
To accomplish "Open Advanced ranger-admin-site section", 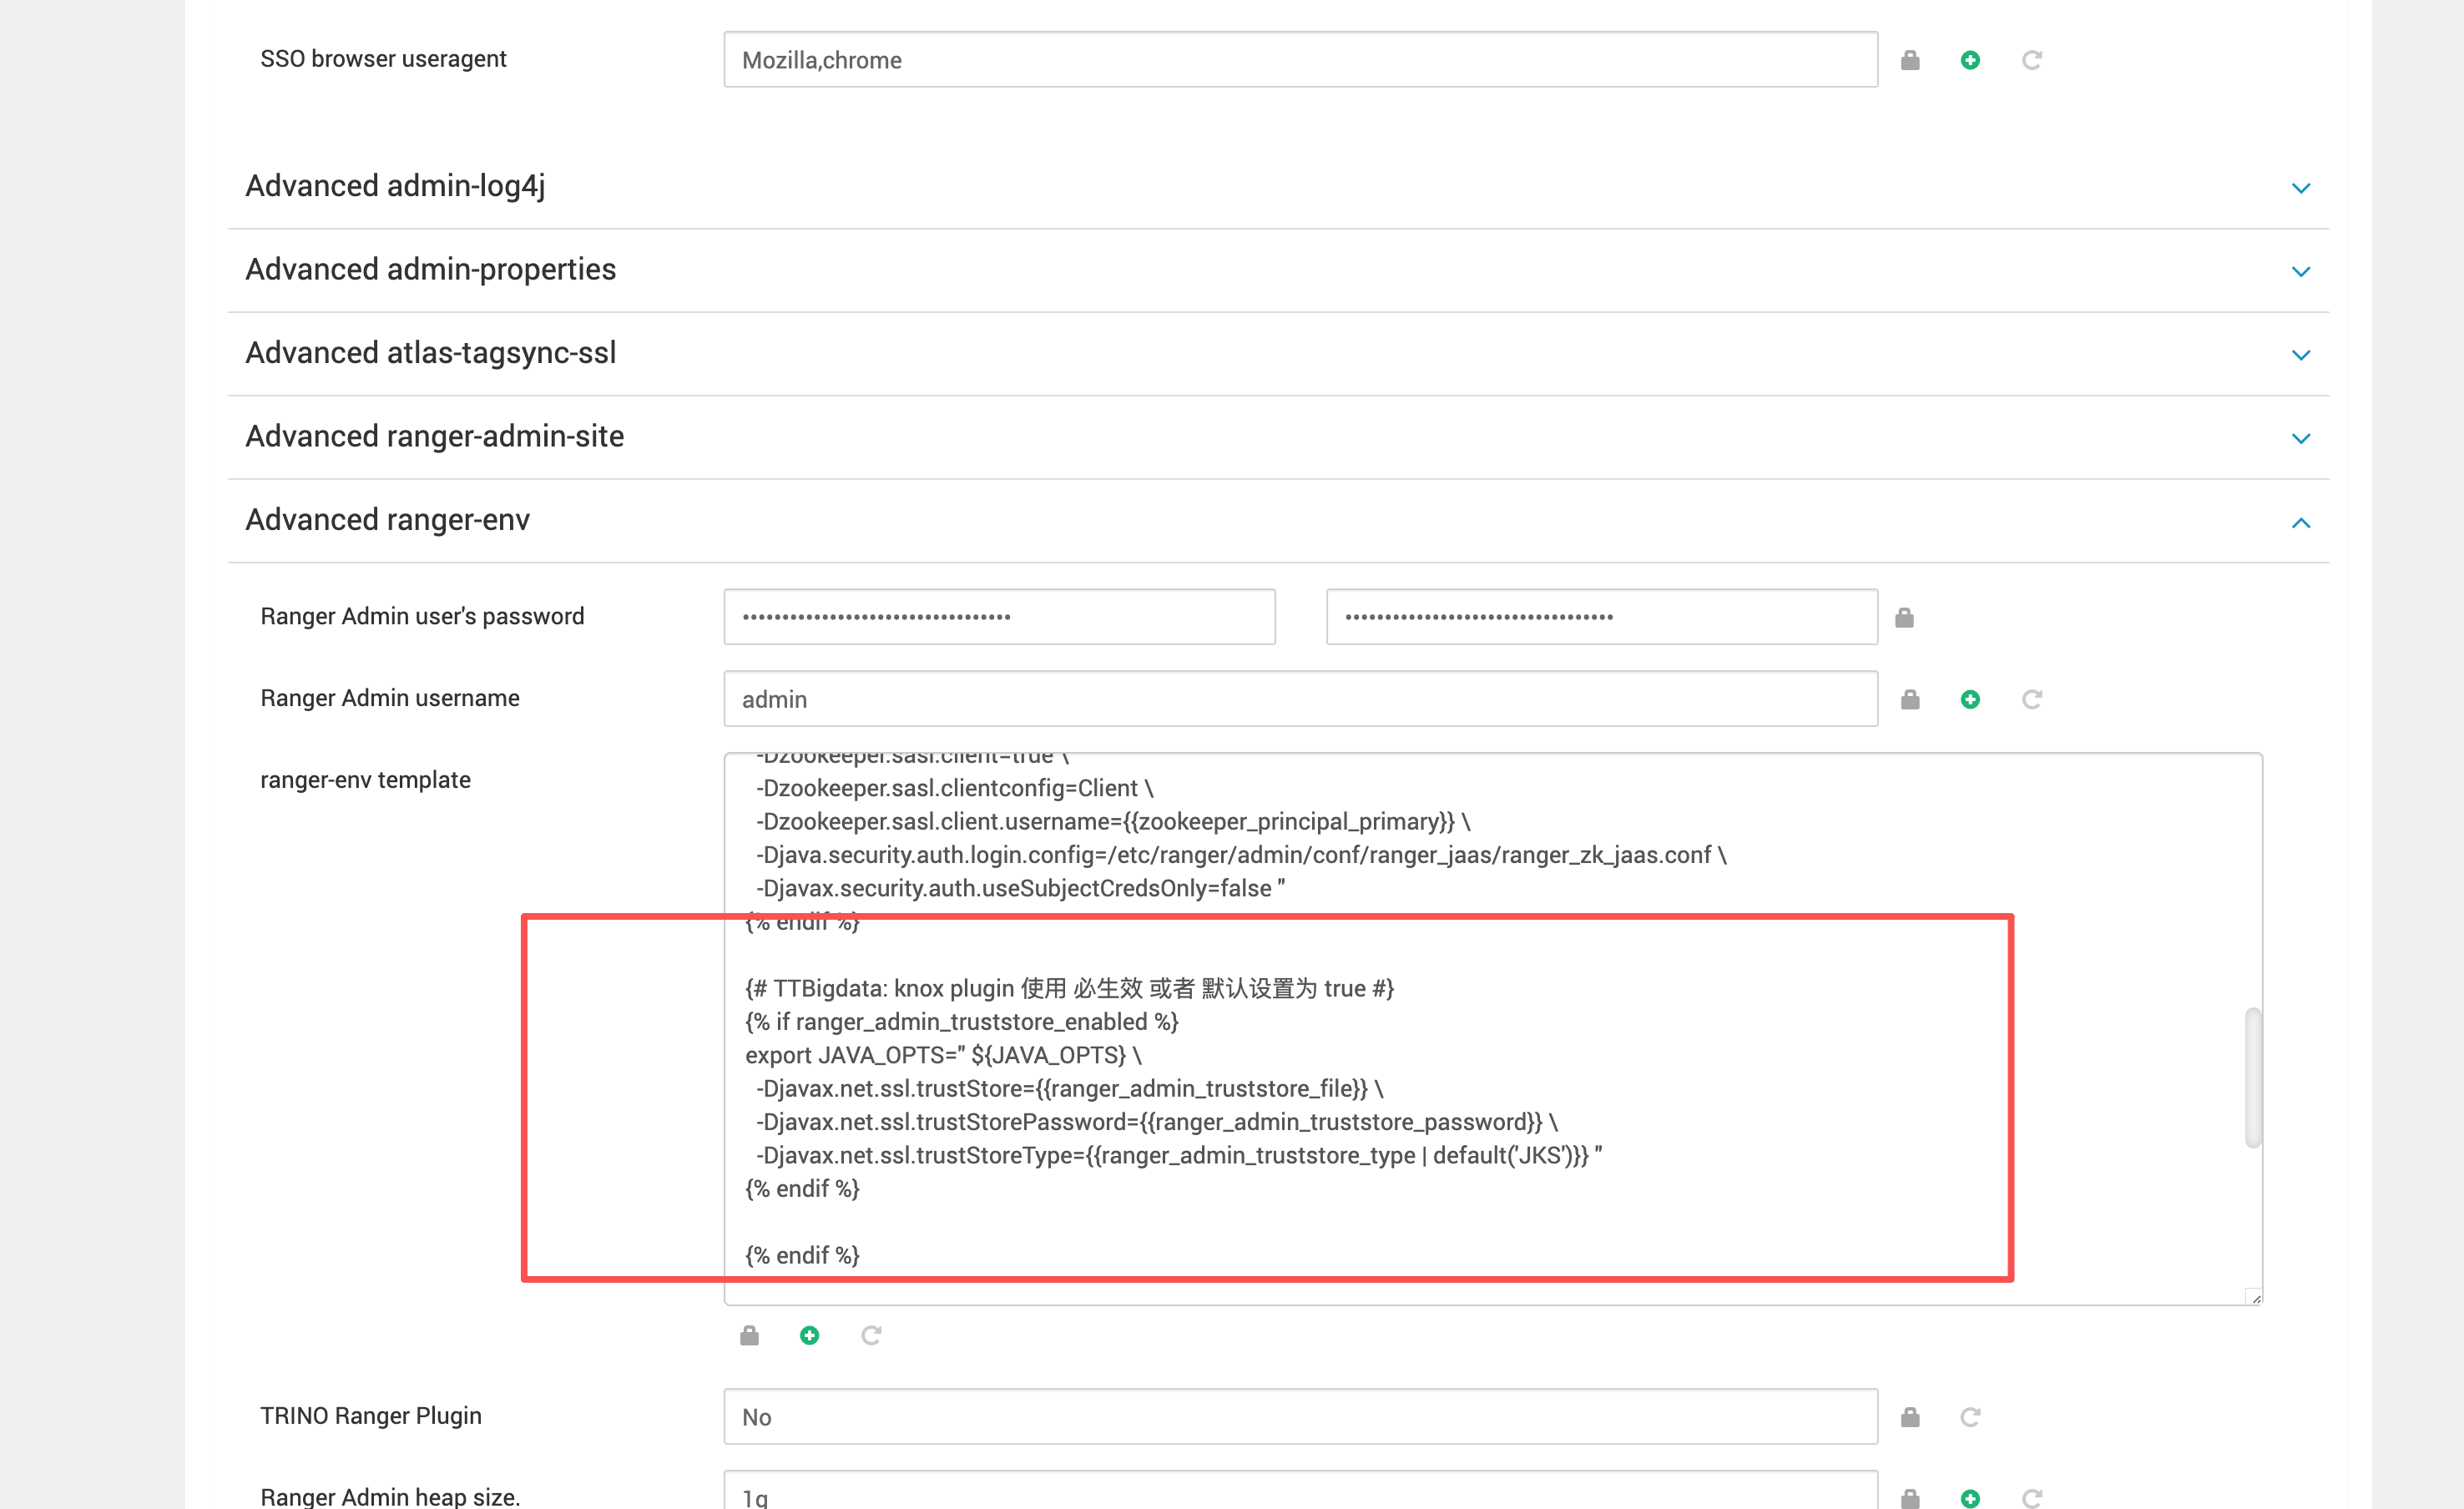I will (2301, 438).
